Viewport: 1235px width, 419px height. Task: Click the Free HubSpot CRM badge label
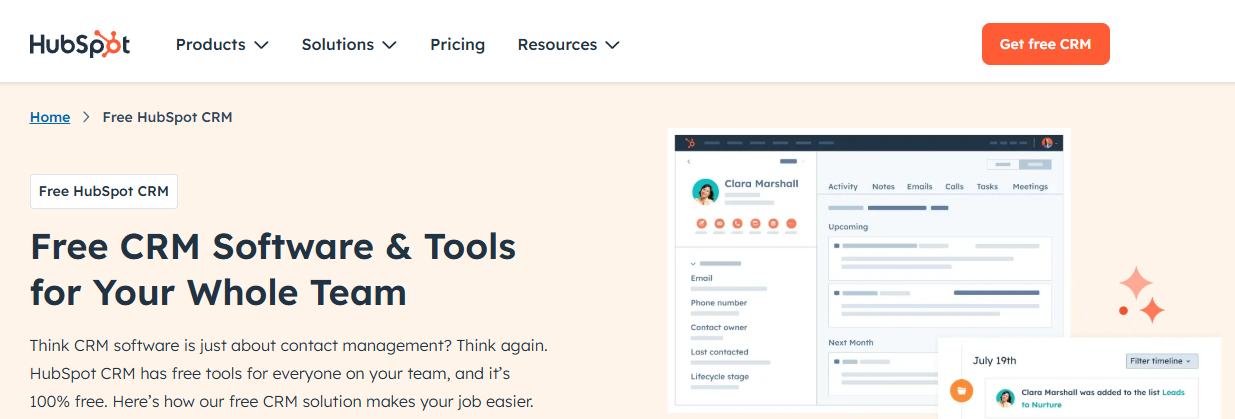(x=104, y=191)
